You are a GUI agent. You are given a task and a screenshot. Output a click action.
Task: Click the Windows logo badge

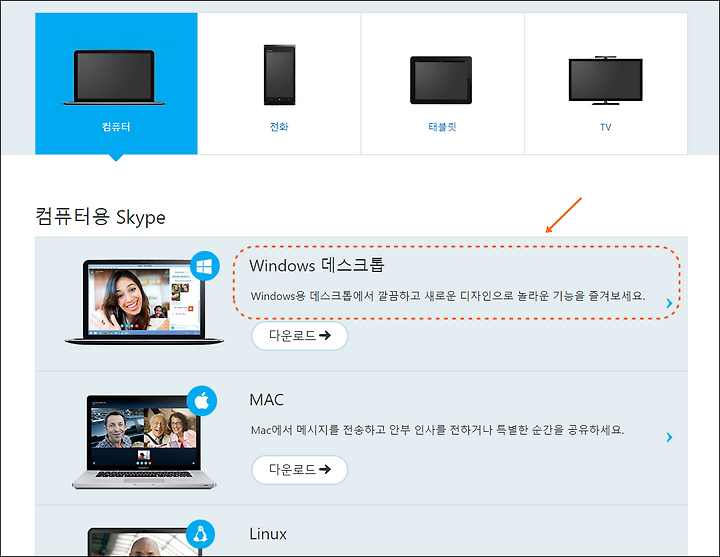click(x=205, y=266)
